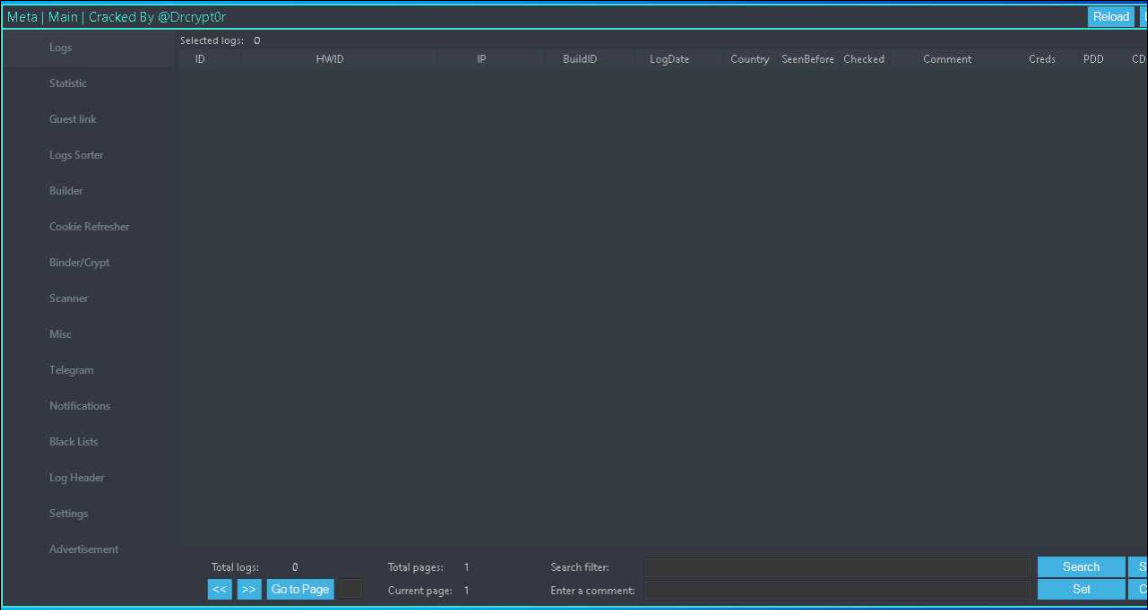Click the Go to Page button
This screenshot has width=1148, height=610.
[299, 589]
